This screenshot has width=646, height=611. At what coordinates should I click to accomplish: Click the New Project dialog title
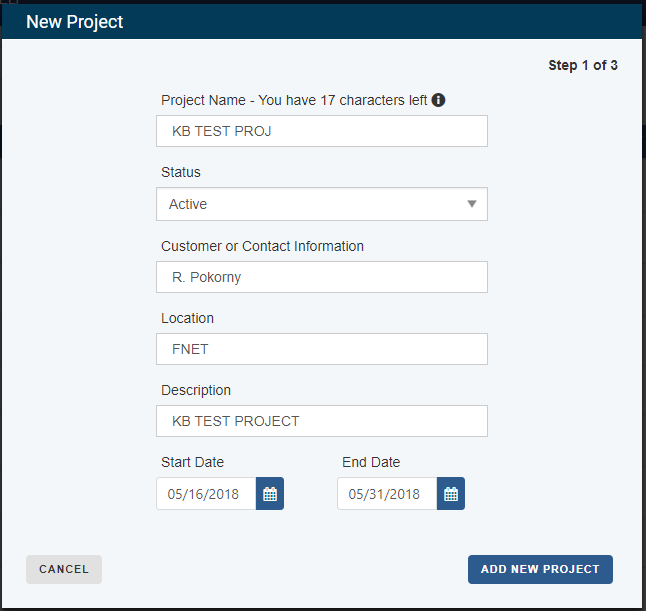75,22
